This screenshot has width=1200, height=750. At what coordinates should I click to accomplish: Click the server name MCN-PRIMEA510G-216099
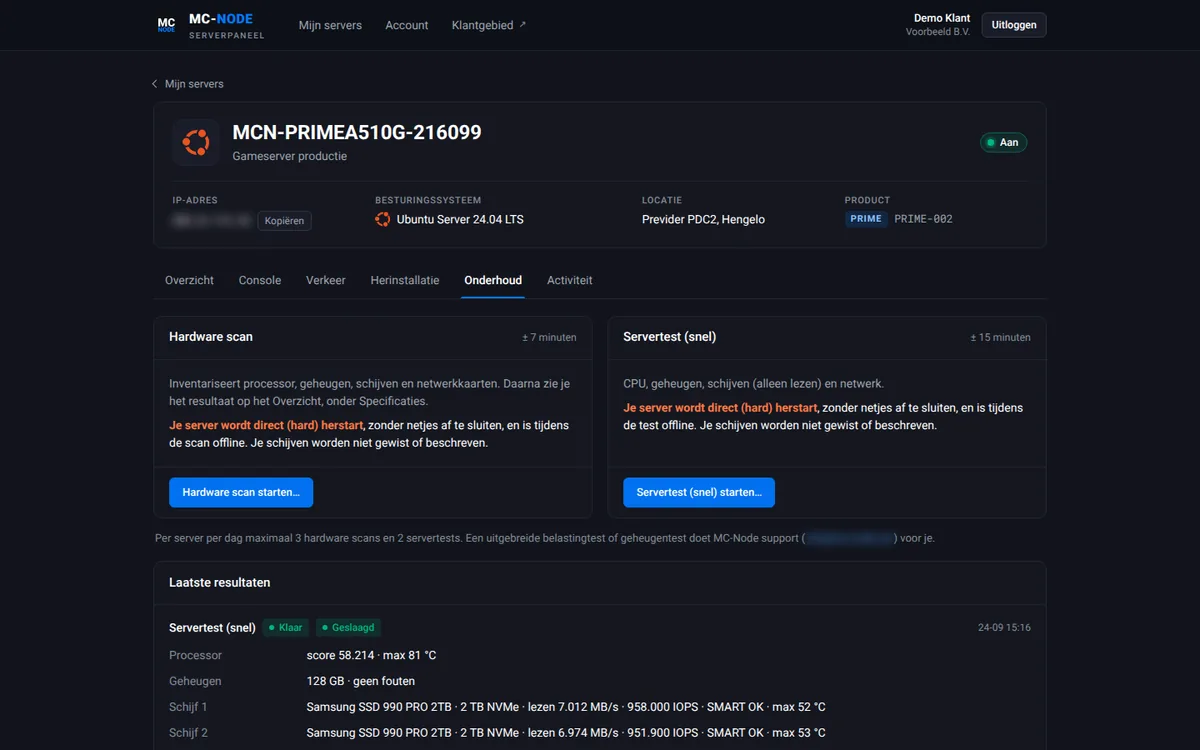point(357,132)
